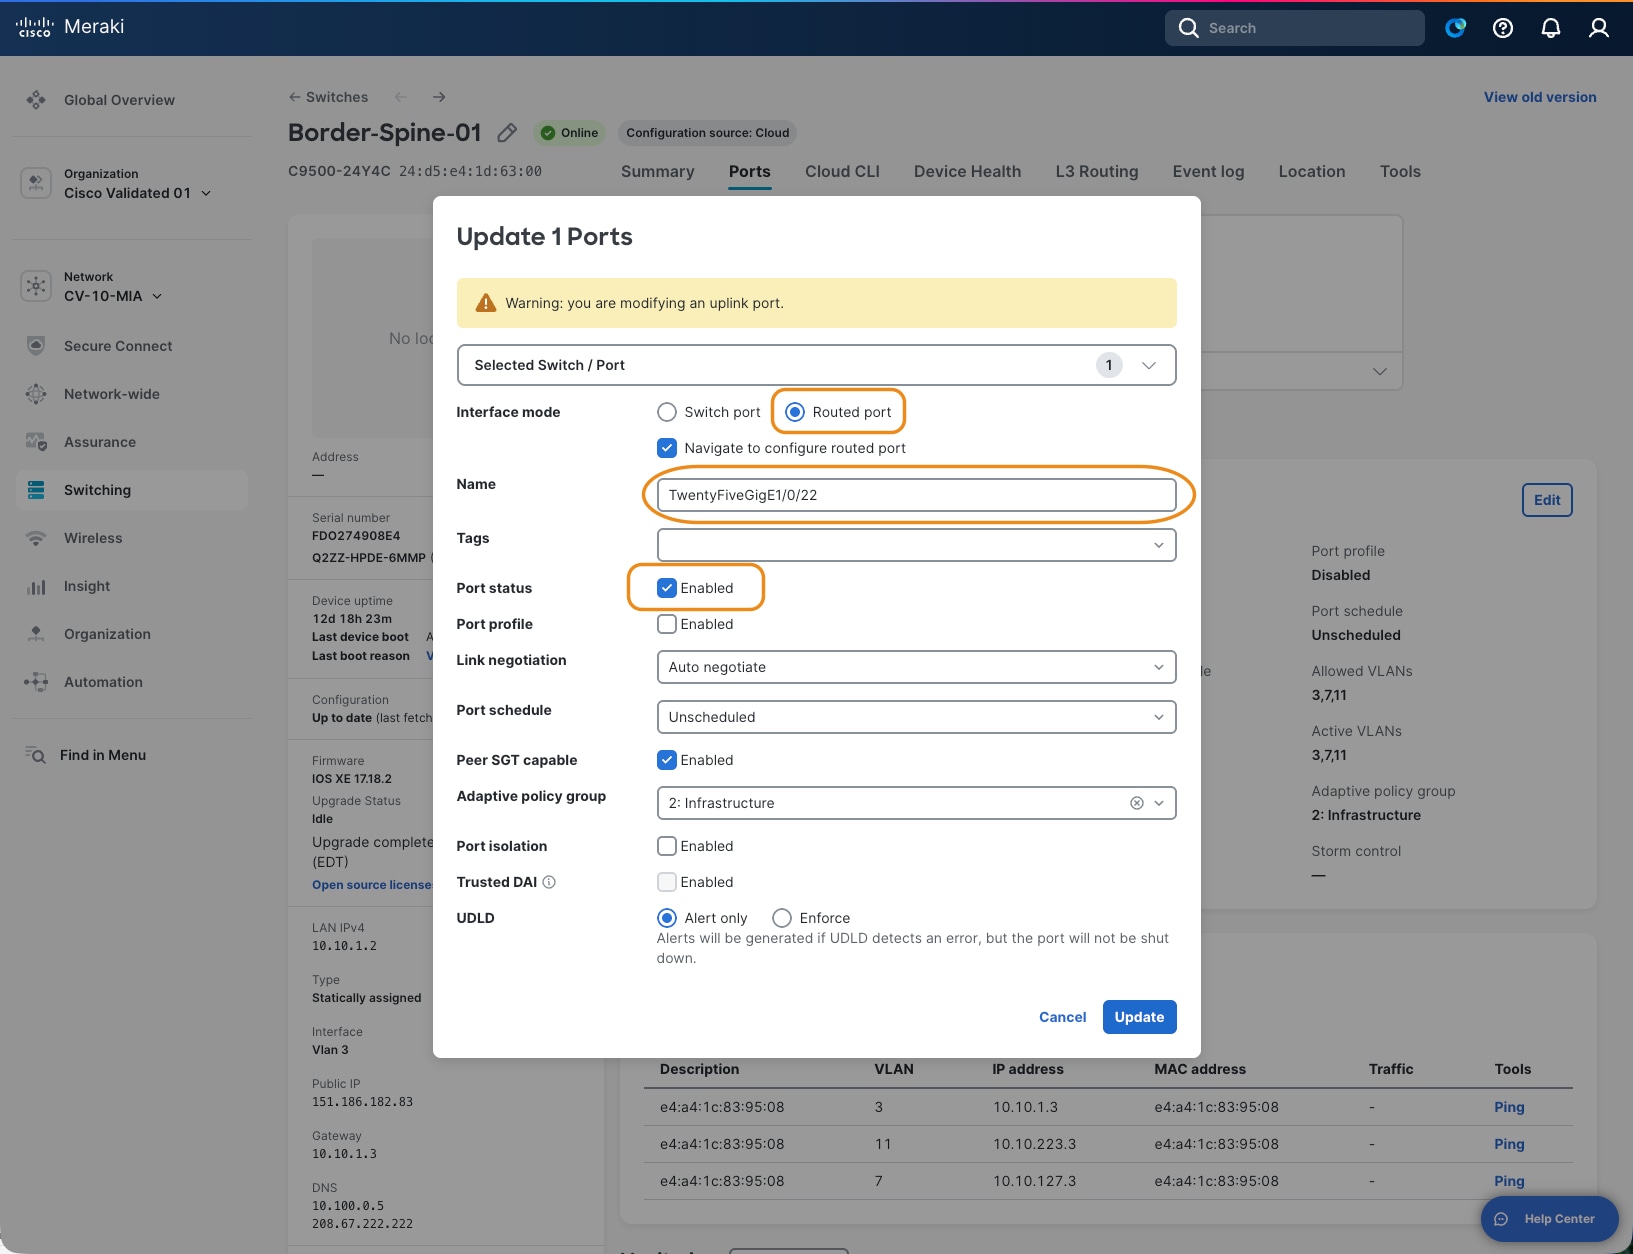The height and width of the screenshot is (1254, 1633).
Task: Open the Help Center button
Action: tap(1549, 1219)
